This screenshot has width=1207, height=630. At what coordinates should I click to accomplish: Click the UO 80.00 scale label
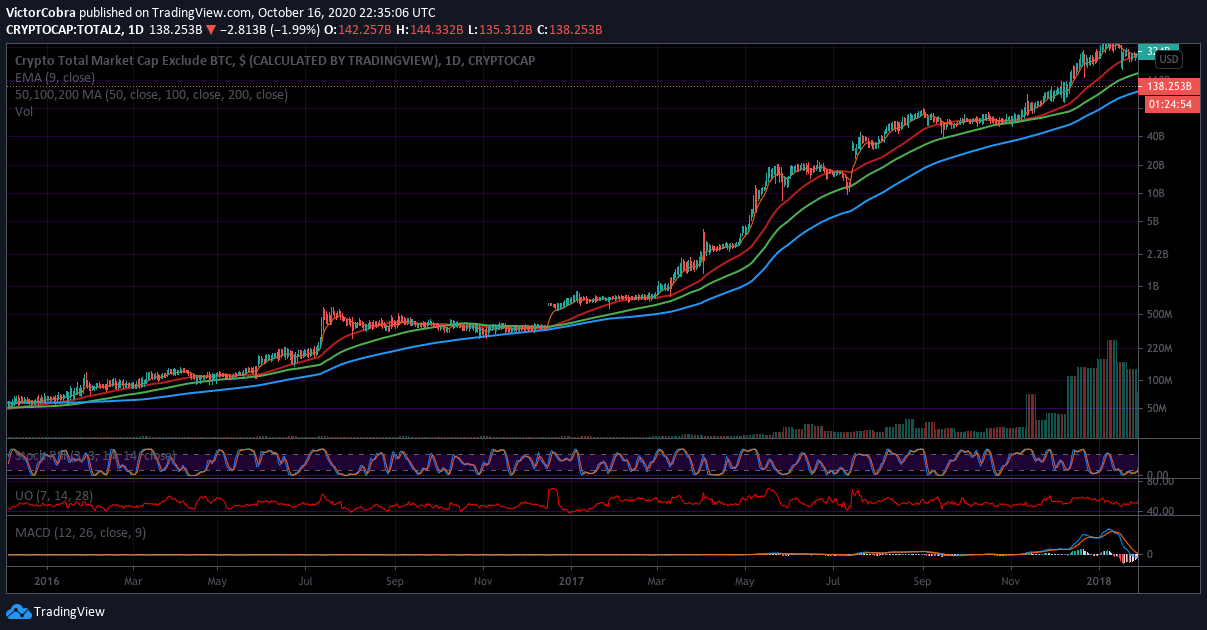[x=1160, y=482]
